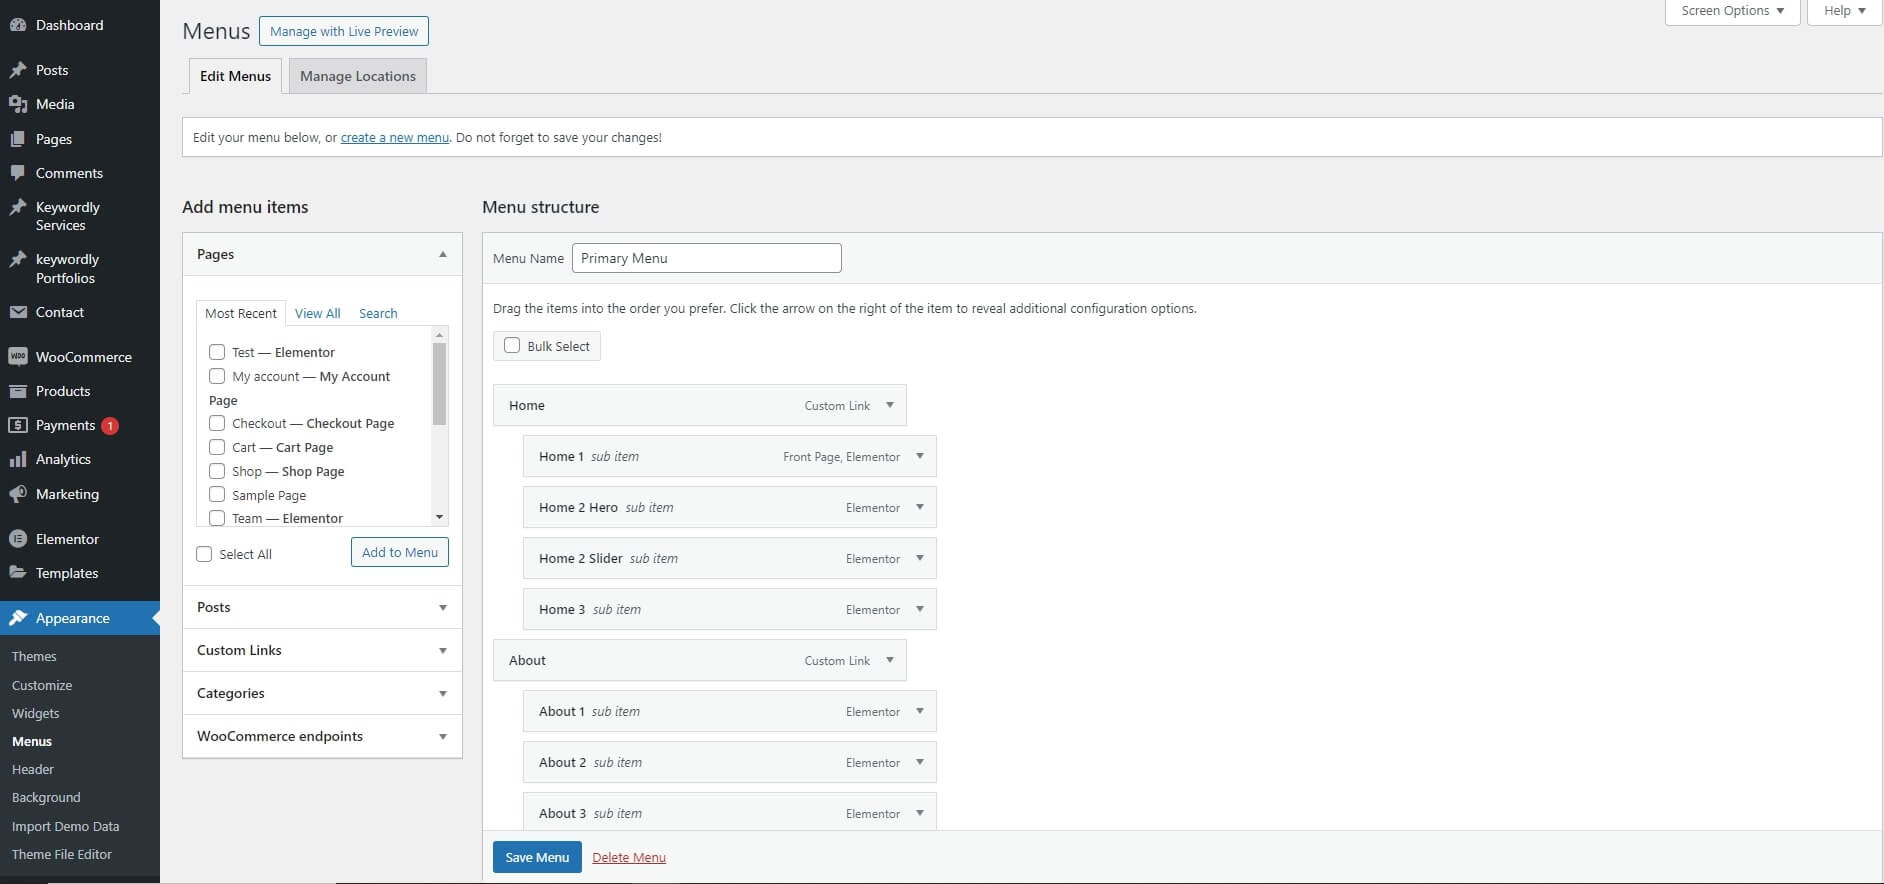Enable the Bulk Select checkbox

click(x=512, y=346)
